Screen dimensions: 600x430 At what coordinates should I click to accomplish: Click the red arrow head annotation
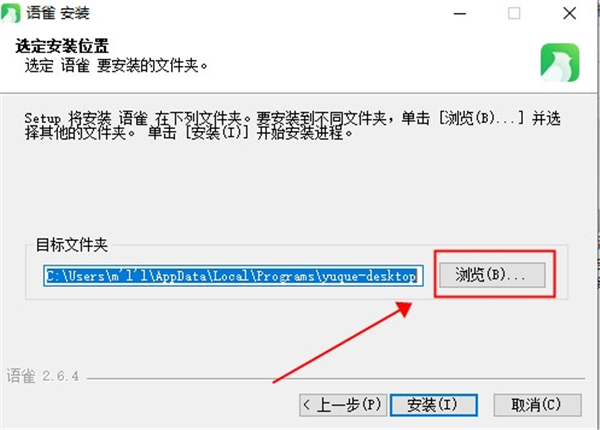(403, 309)
